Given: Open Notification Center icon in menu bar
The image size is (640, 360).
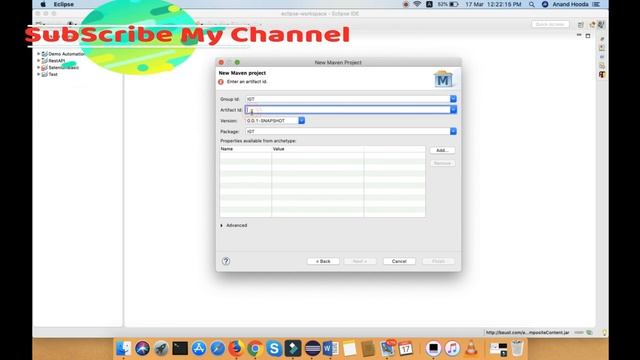Looking at the screenshot, I should [x=596, y=4].
